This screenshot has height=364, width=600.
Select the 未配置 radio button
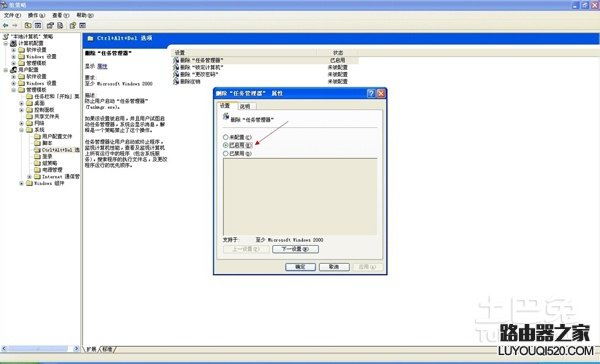tap(226, 137)
